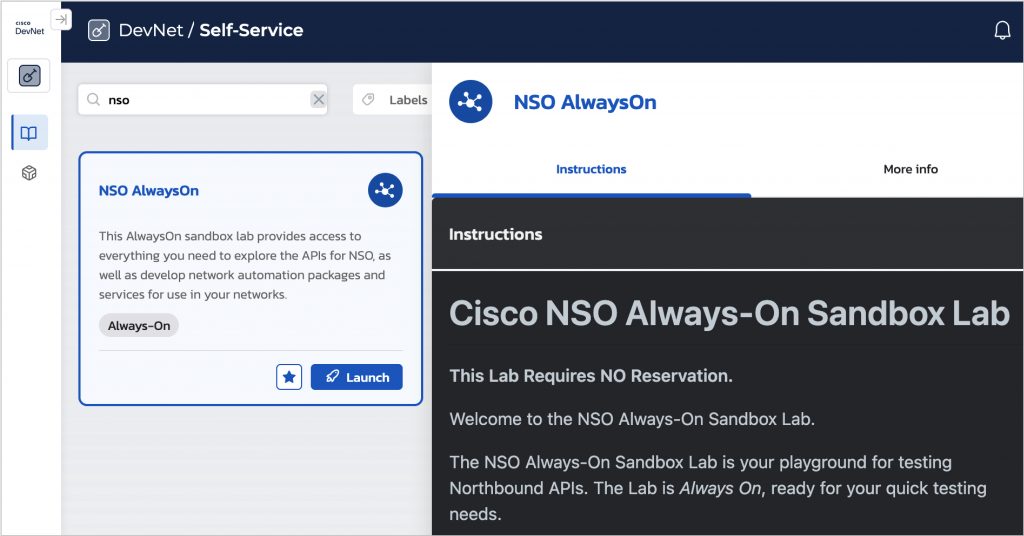Image resolution: width=1024 pixels, height=536 pixels.
Task: Click the Self-Service key icon in header
Action: [99, 30]
